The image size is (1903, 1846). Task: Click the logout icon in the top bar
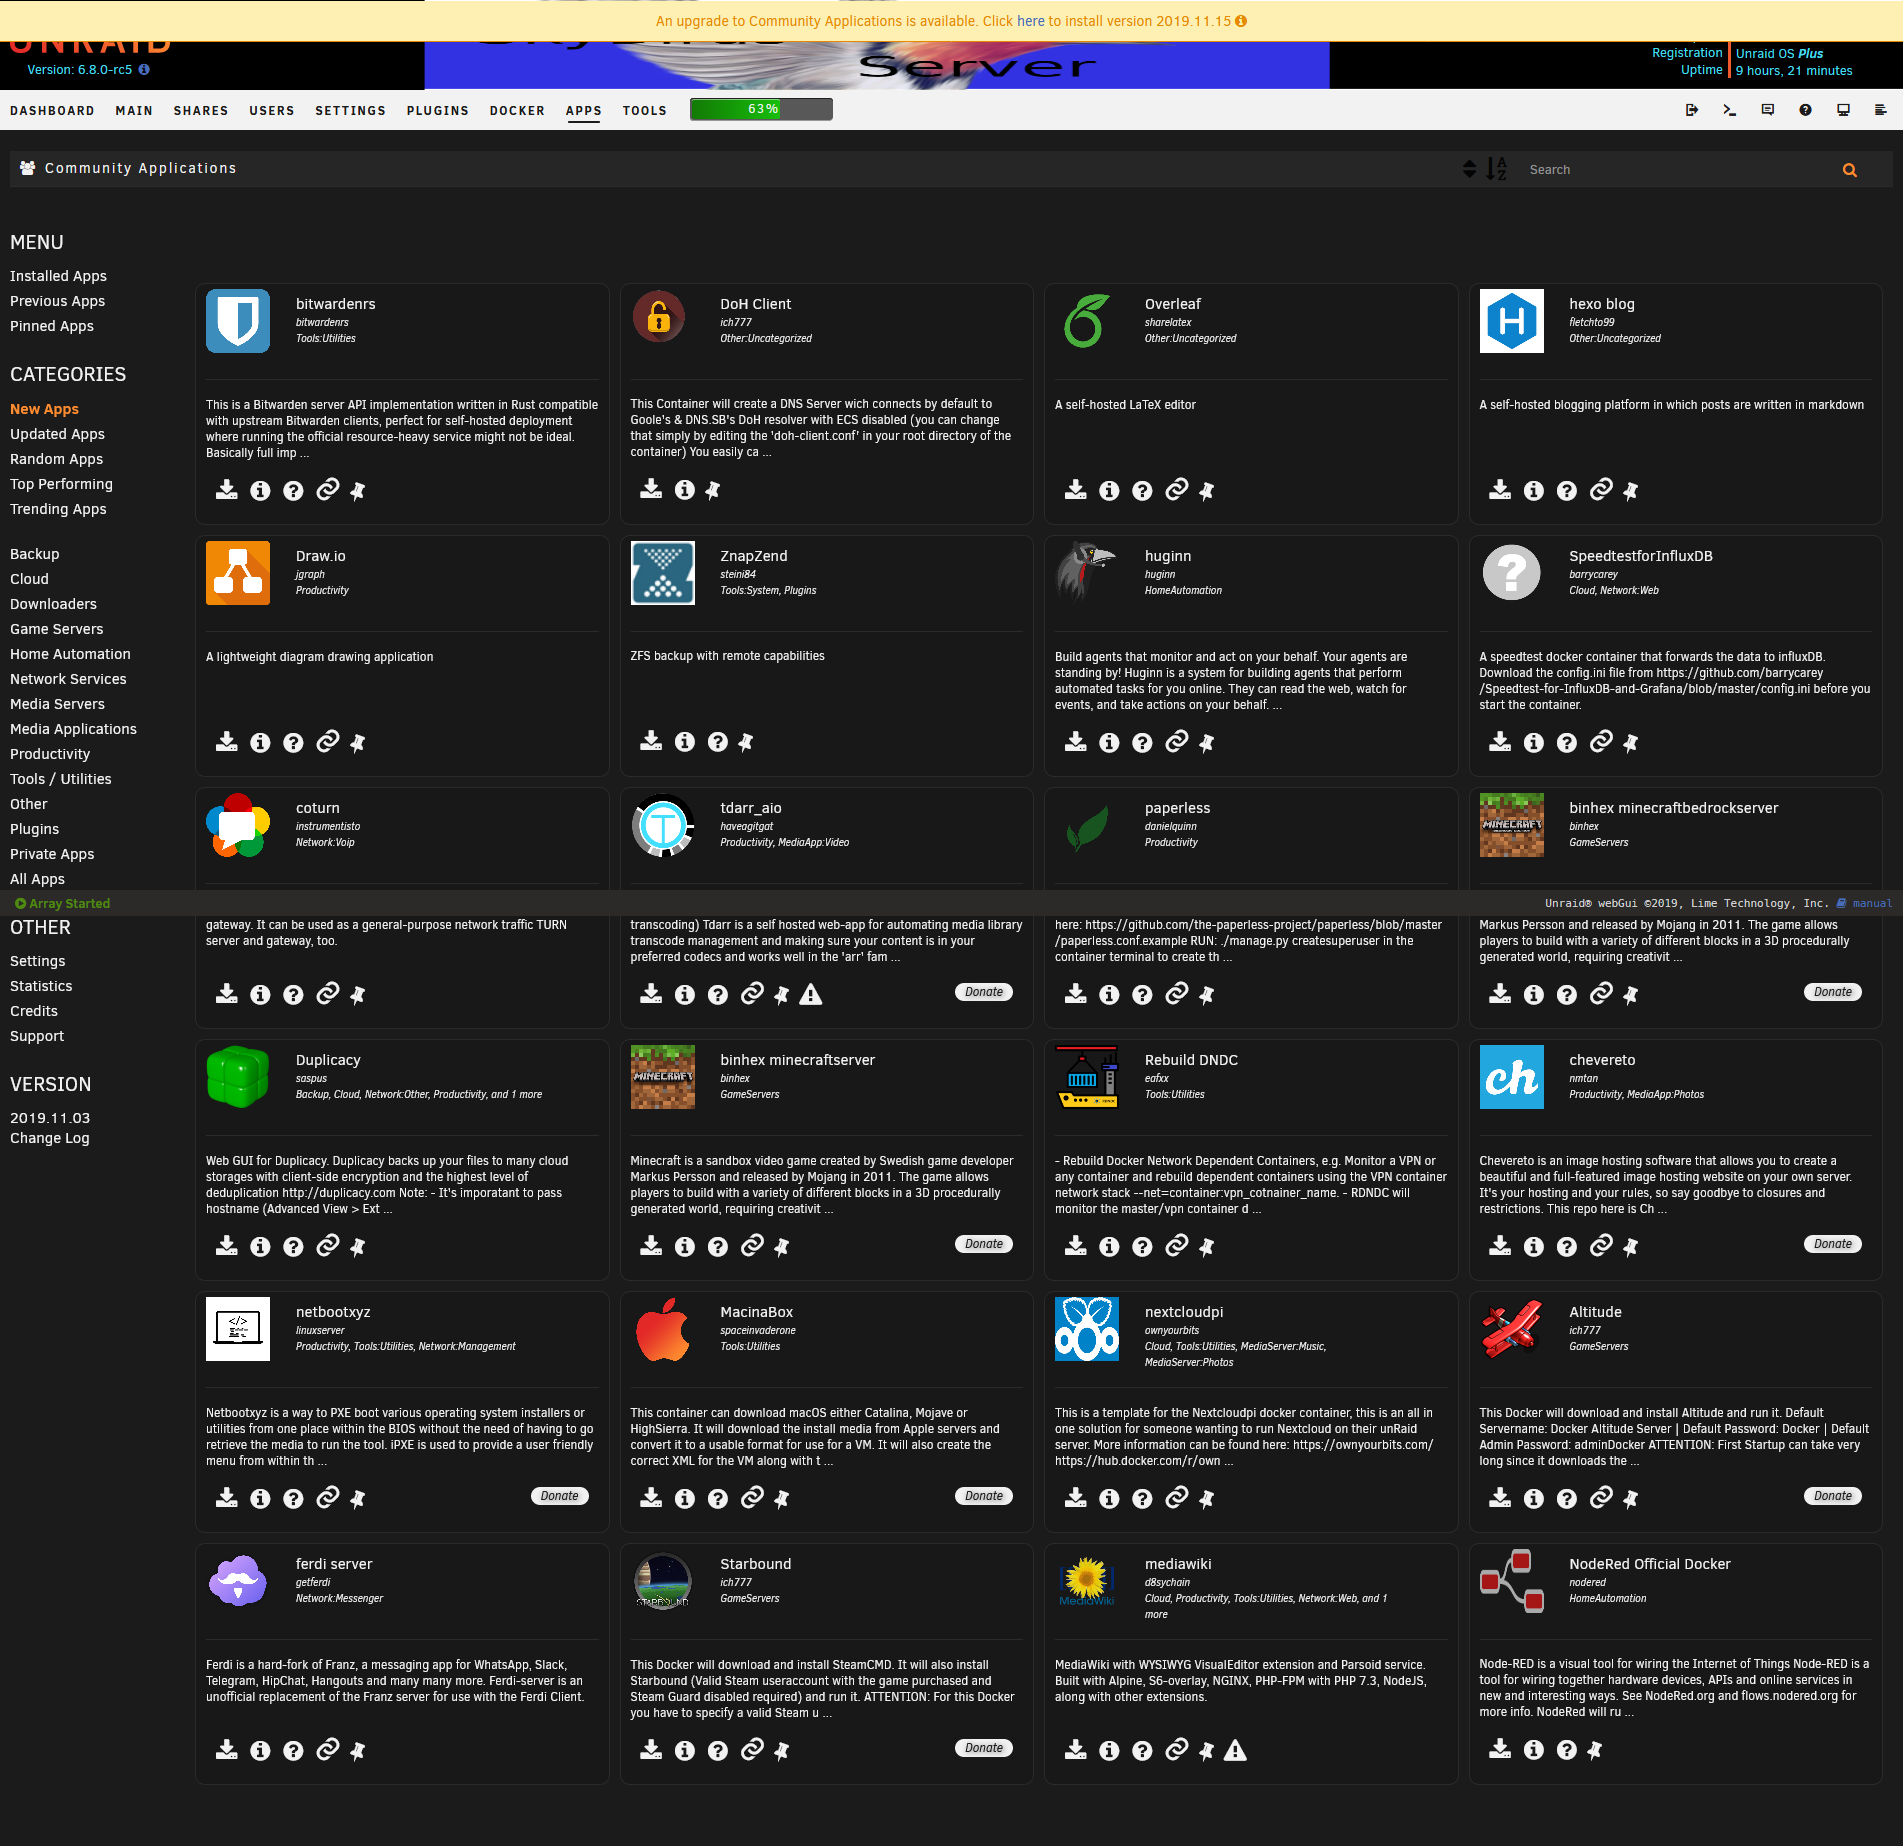(1692, 110)
